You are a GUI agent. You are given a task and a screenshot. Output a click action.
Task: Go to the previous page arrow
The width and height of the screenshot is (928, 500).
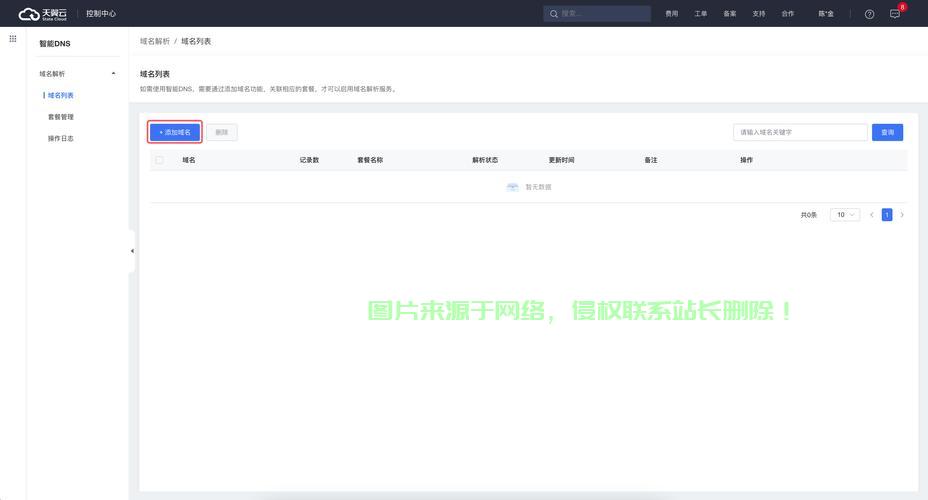point(871,215)
